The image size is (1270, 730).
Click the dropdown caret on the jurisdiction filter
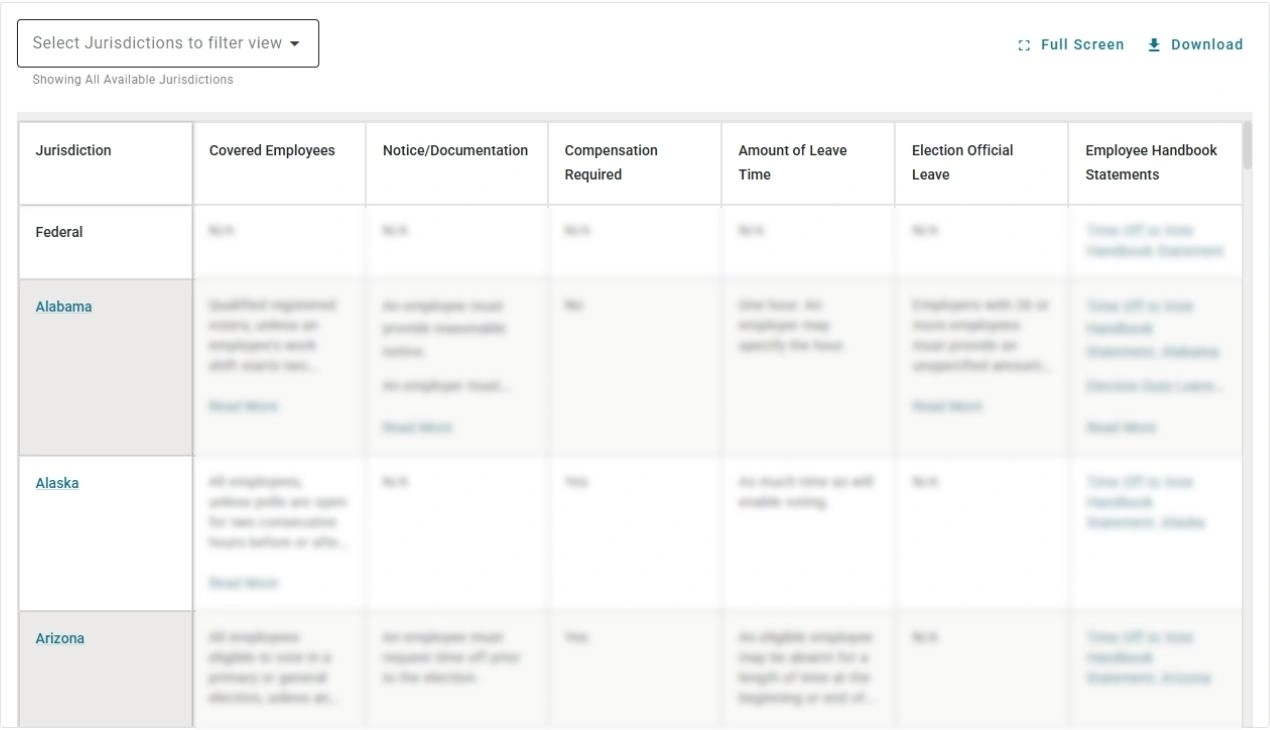tap(295, 43)
